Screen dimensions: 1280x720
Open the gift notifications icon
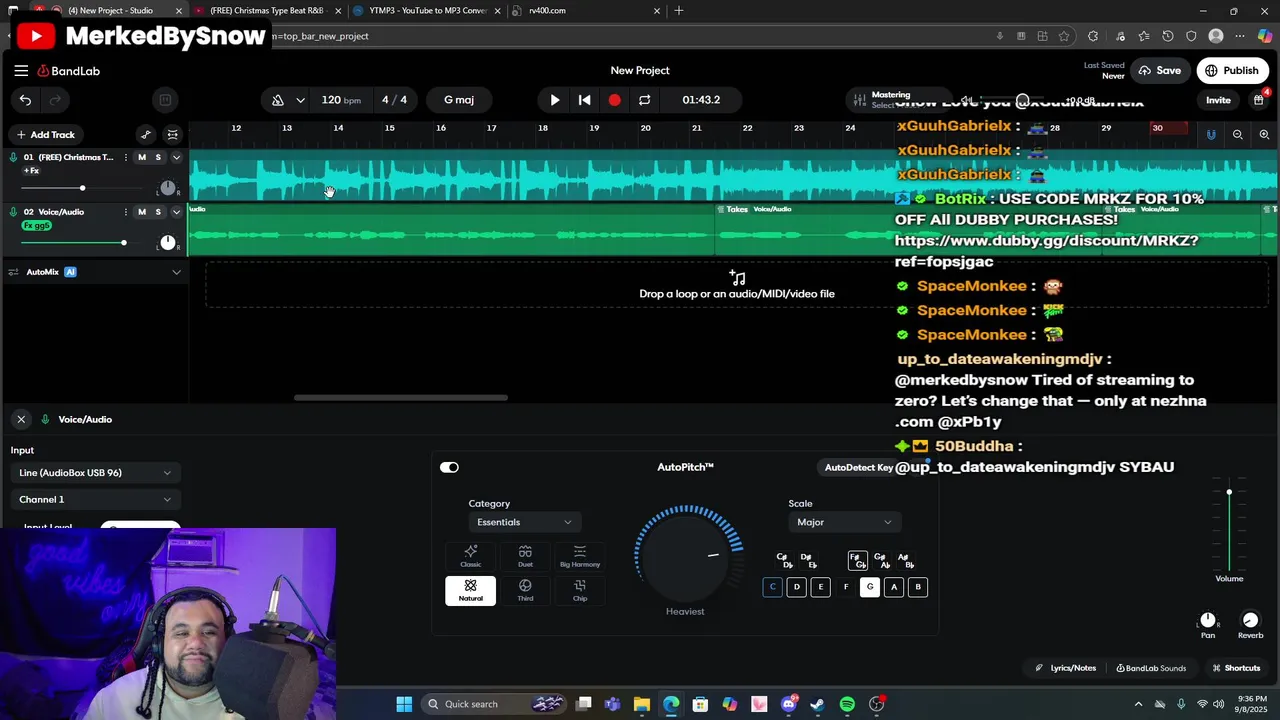pos(1258,100)
